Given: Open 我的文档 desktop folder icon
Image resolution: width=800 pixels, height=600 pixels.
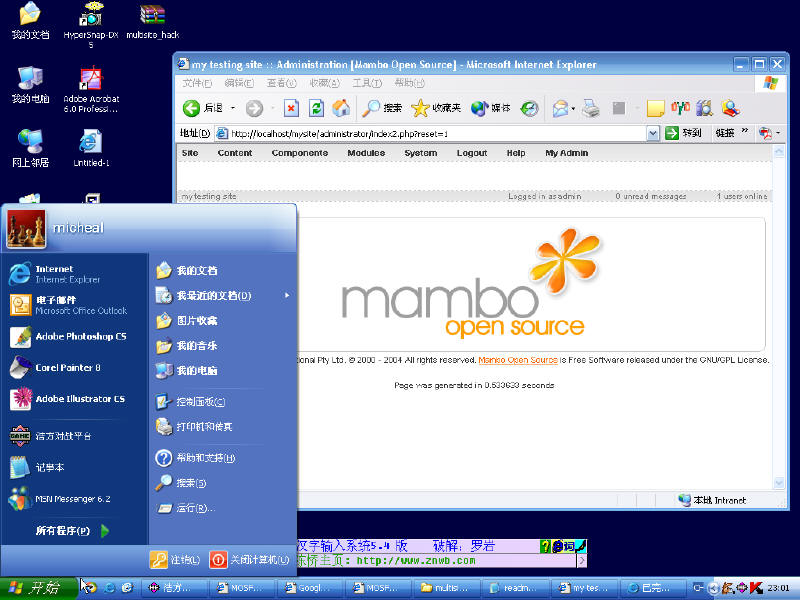Looking at the screenshot, I should [x=30, y=21].
